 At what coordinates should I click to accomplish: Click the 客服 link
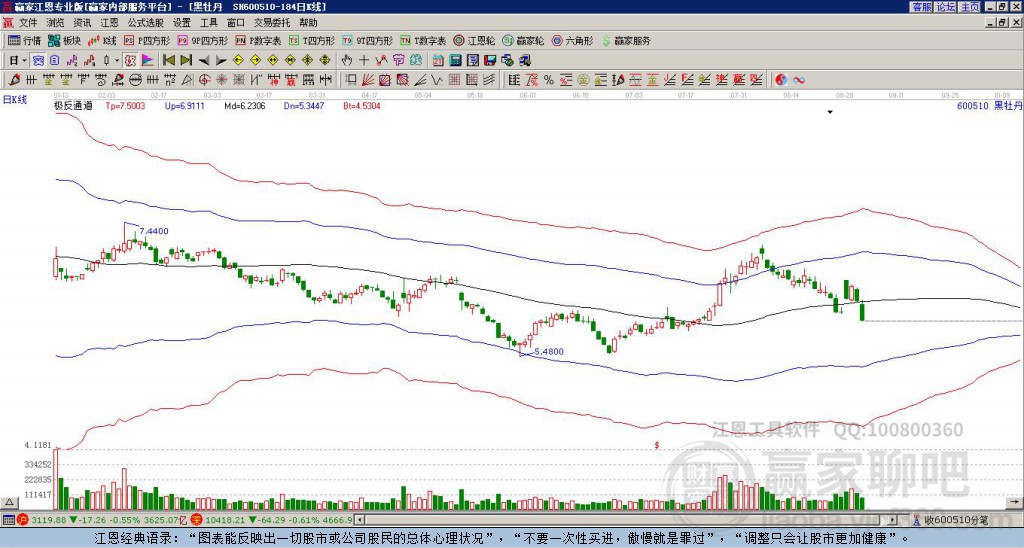pyautogui.click(x=921, y=7)
